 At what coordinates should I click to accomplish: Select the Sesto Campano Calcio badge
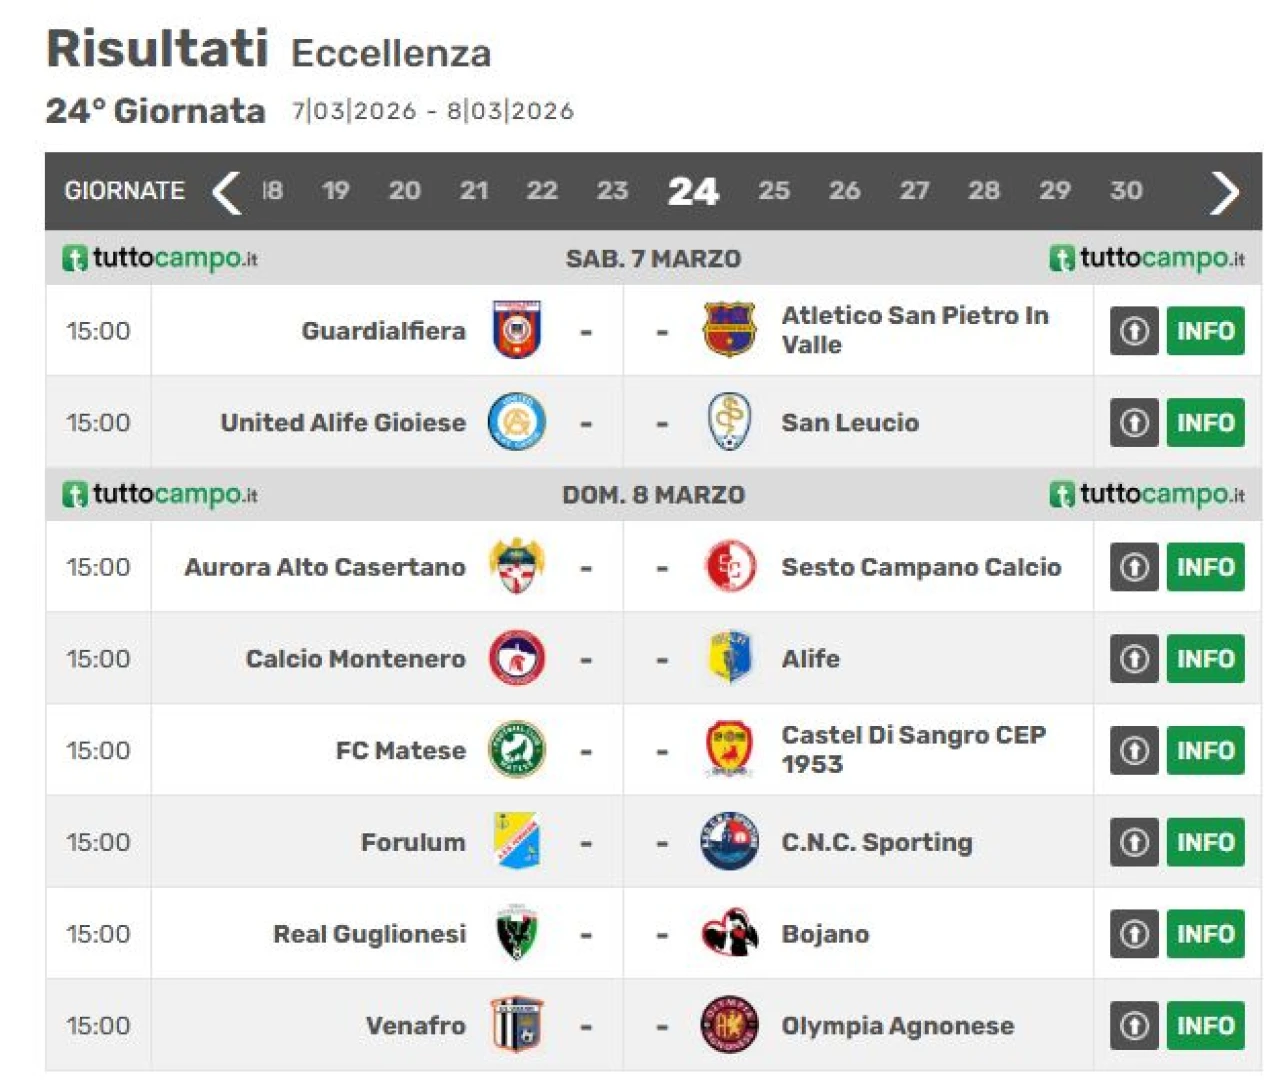click(729, 567)
